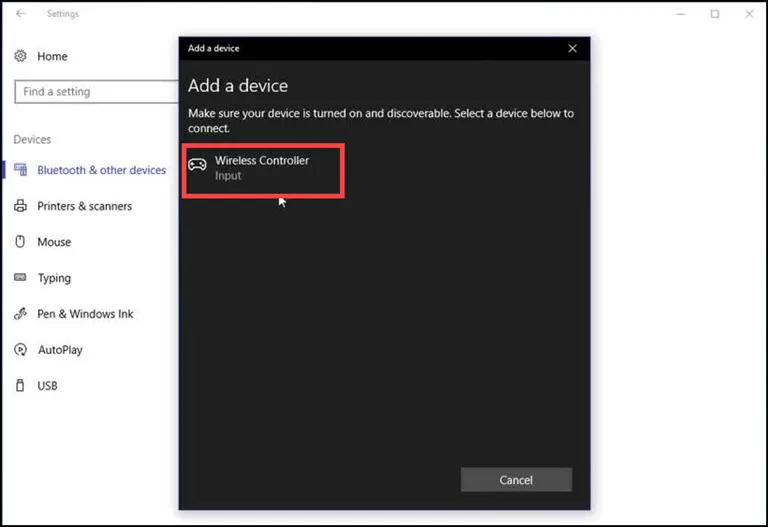Click the USB icon in the sidebar

20,386
